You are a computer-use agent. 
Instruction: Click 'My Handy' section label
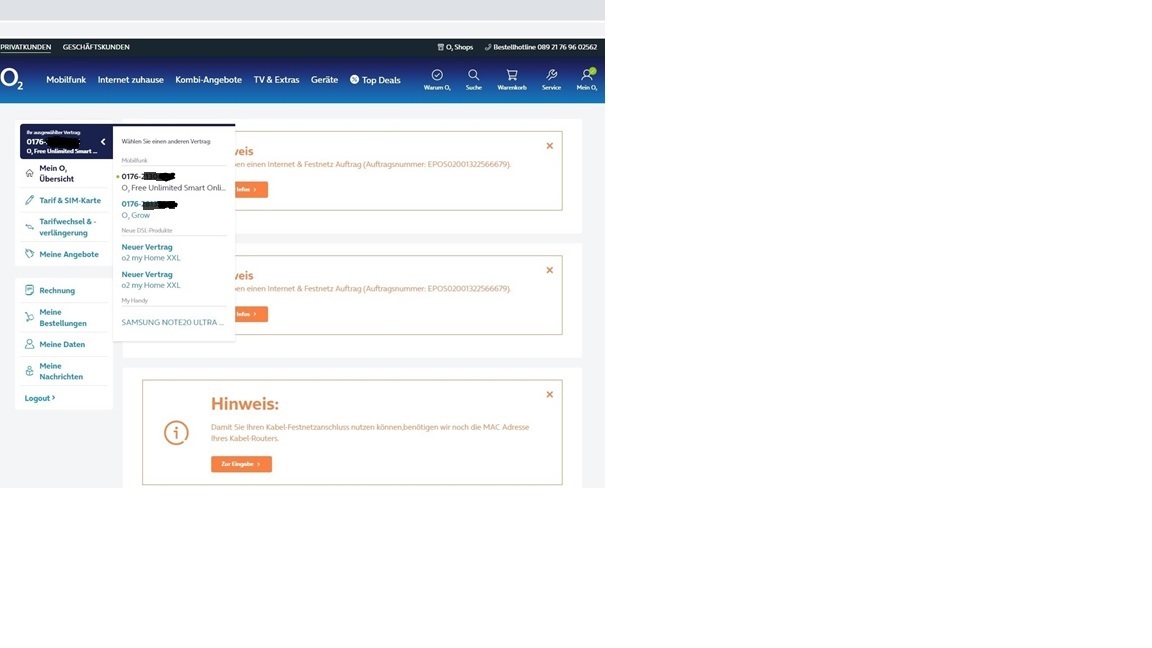134,300
